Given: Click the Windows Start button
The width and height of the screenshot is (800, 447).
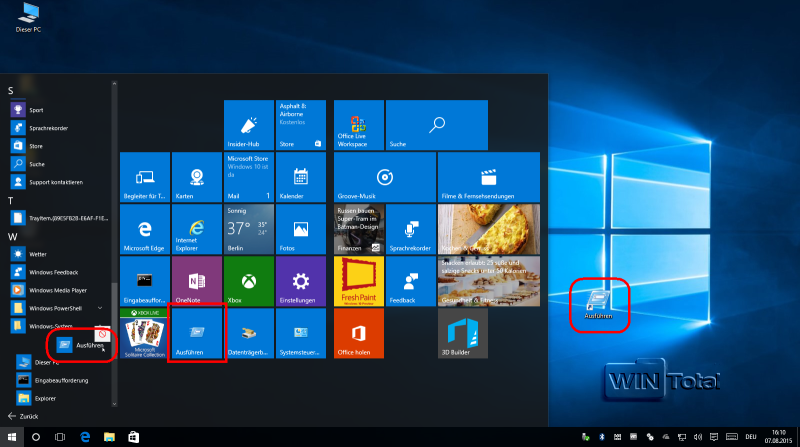Looking at the screenshot, I should (12, 437).
